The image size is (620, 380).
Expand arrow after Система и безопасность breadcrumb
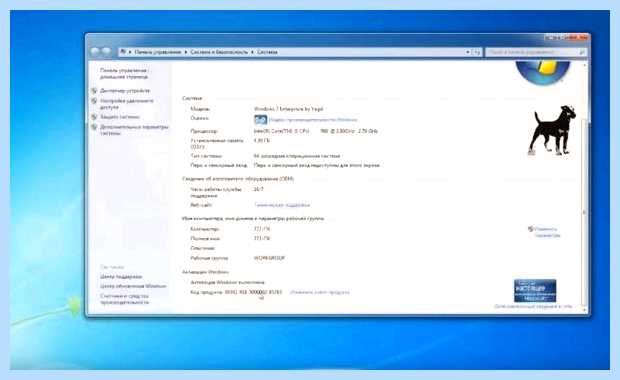click(x=252, y=52)
